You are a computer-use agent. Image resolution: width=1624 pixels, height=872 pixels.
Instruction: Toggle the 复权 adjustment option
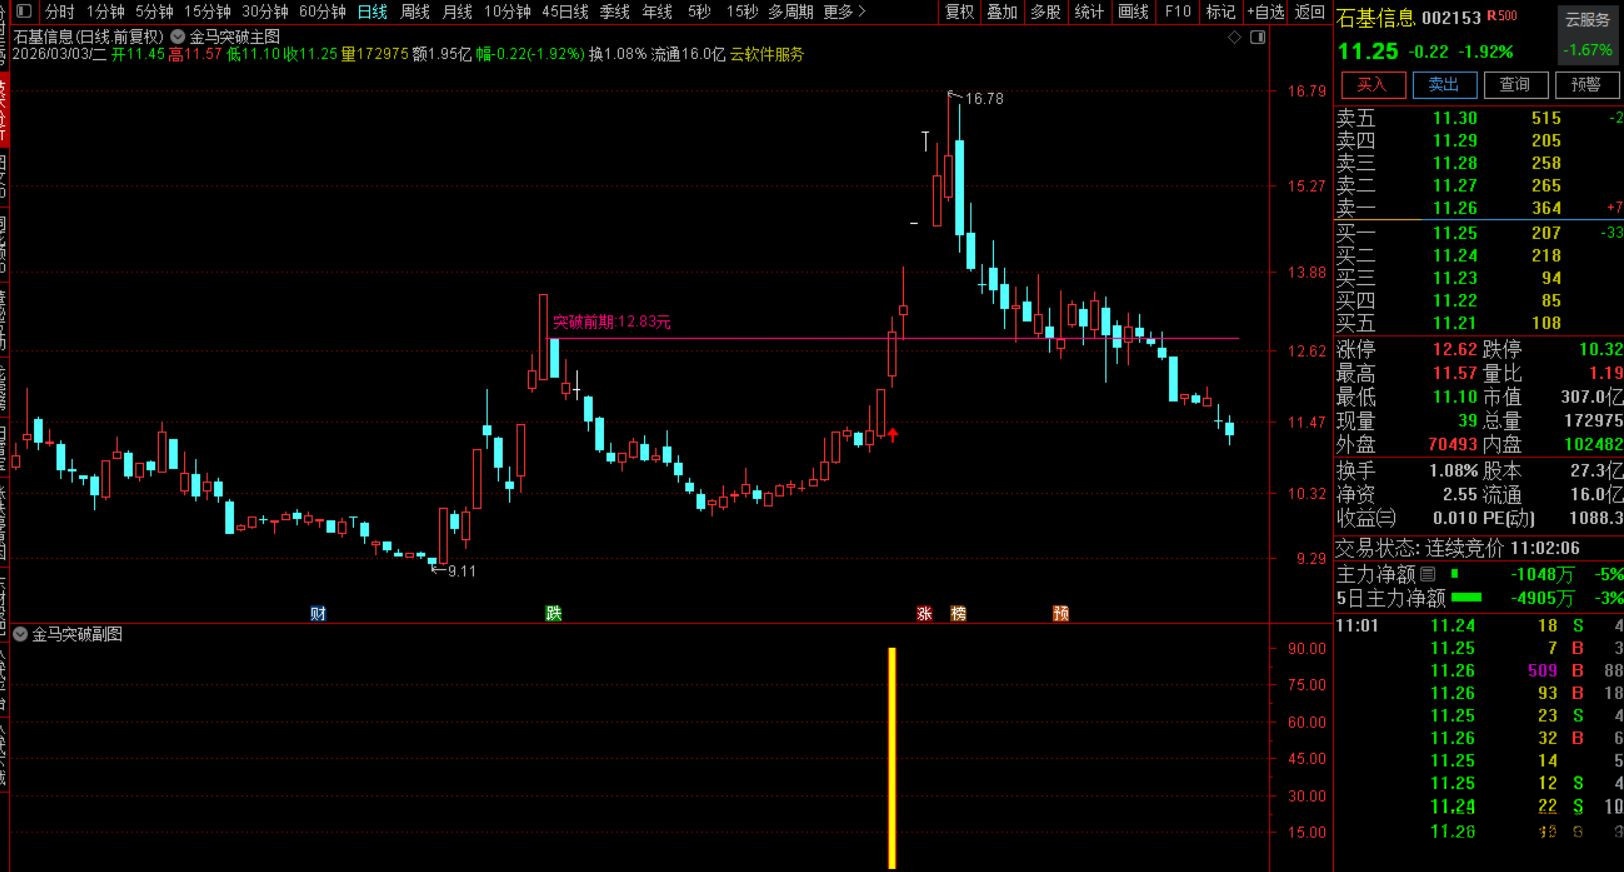click(959, 11)
